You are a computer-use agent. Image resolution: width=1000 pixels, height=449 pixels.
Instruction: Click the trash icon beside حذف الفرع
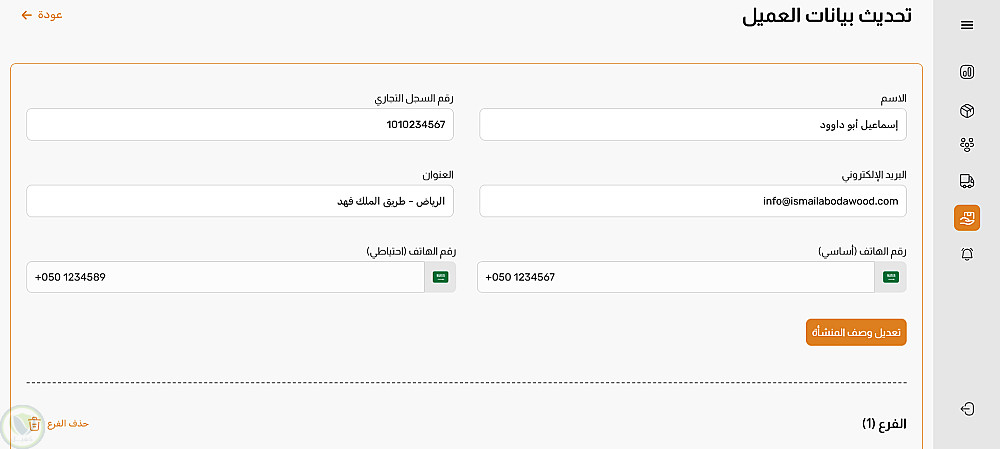[35, 423]
